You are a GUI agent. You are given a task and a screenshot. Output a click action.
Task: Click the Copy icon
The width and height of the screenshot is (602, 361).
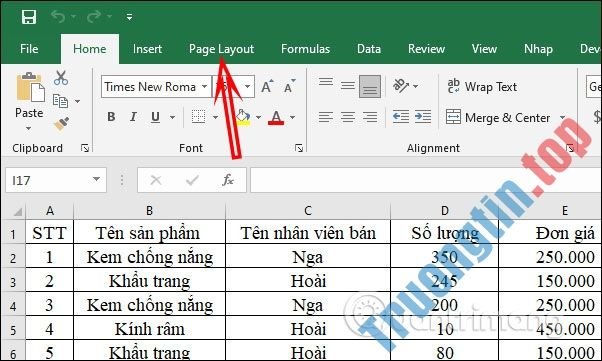click(60, 101)
